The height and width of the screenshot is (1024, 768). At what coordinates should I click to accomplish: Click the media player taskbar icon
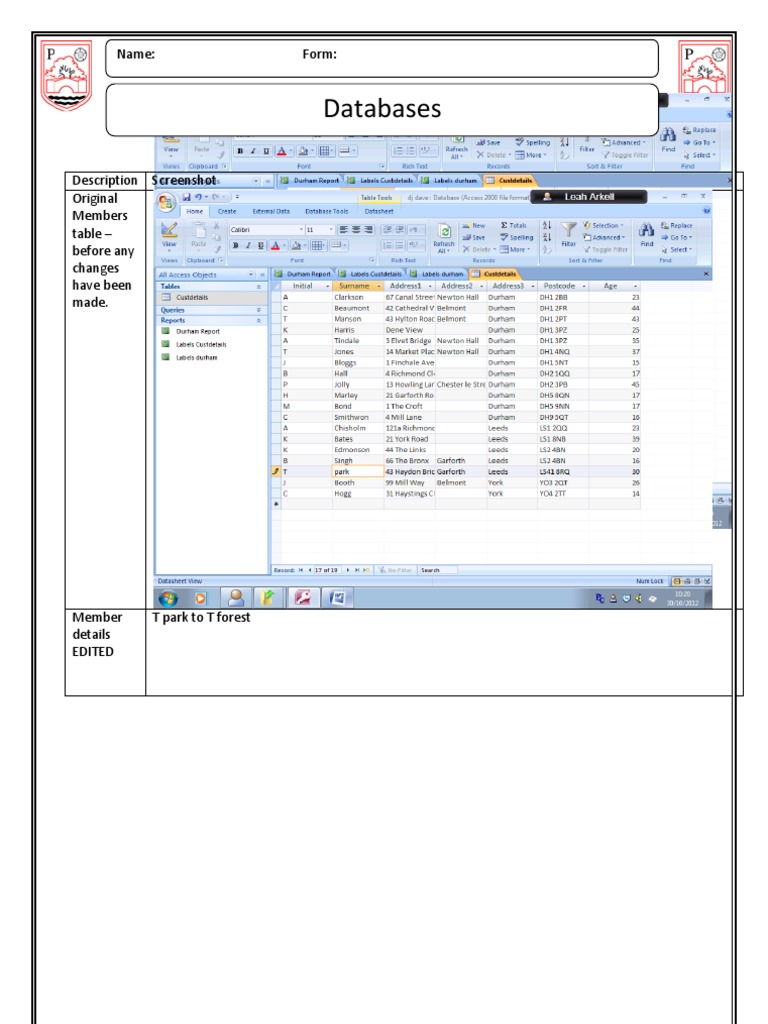coord(200,598)
